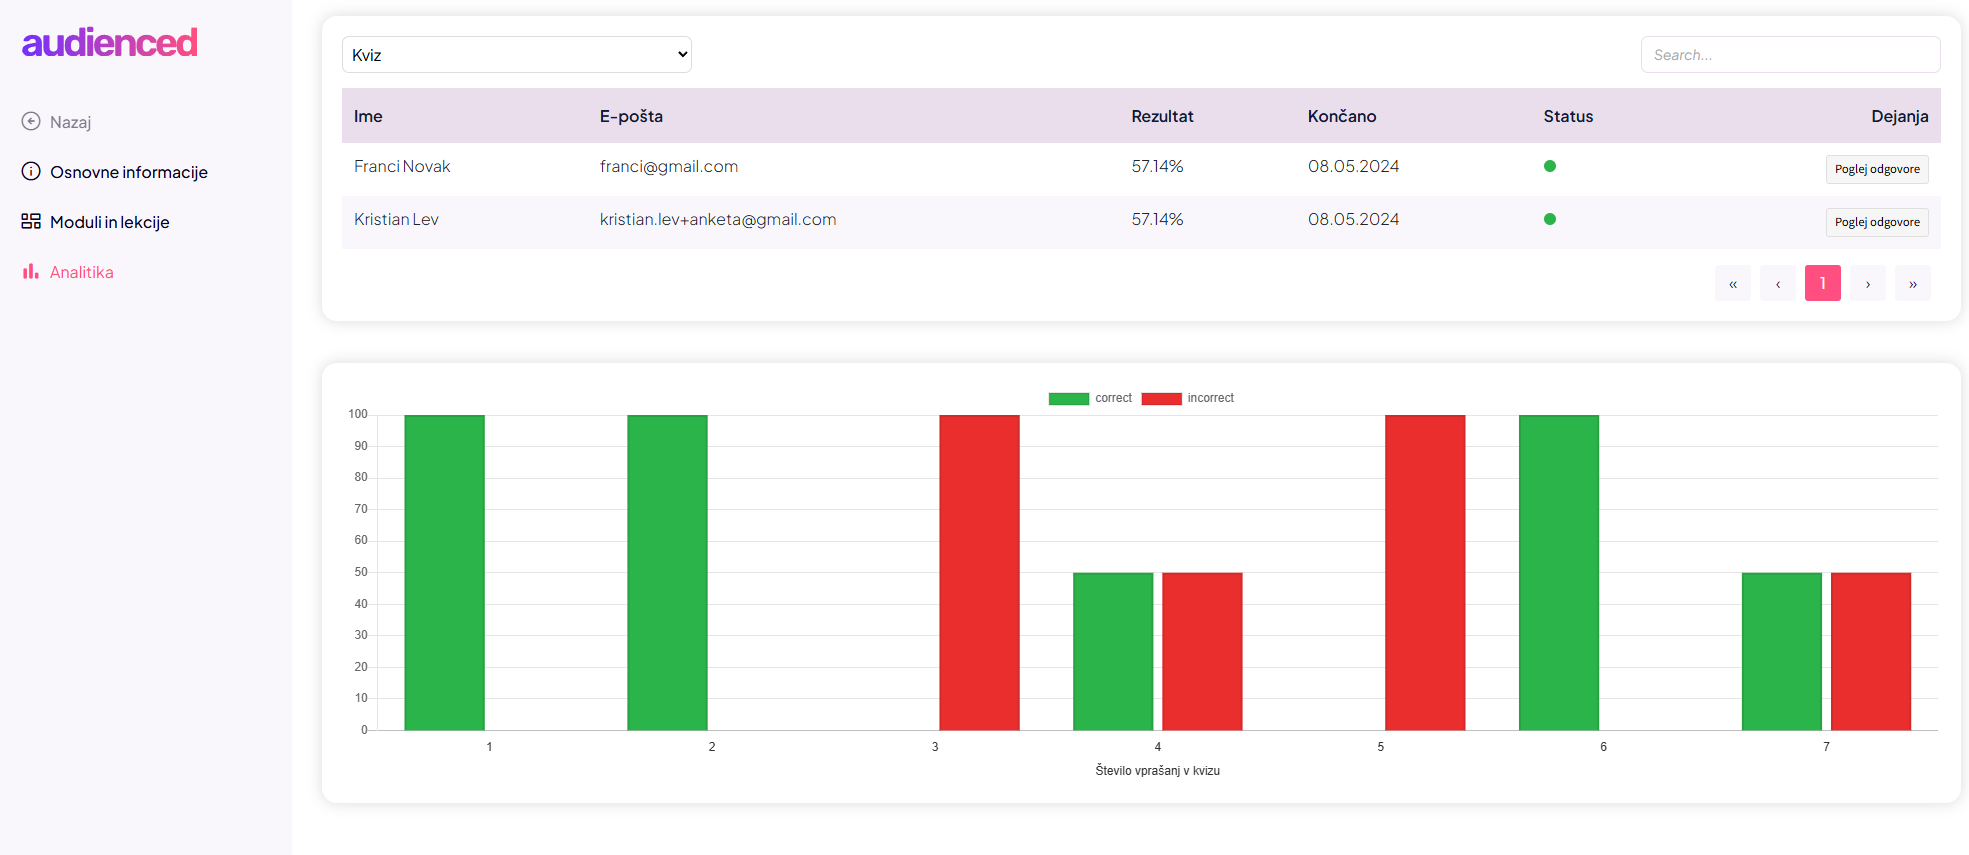Viewport: 1969px width, 855px height.
Task: Open Moduli in lekcije section
Action: [110, 222]
